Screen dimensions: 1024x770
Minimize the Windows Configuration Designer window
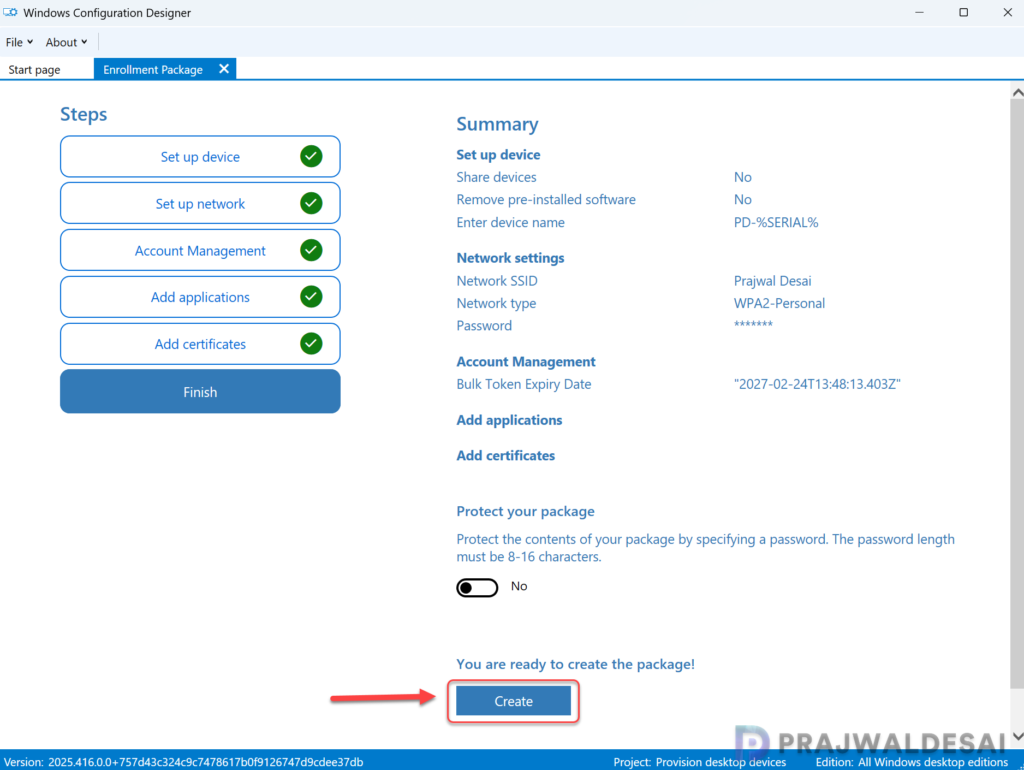click(x=919, y=12)
